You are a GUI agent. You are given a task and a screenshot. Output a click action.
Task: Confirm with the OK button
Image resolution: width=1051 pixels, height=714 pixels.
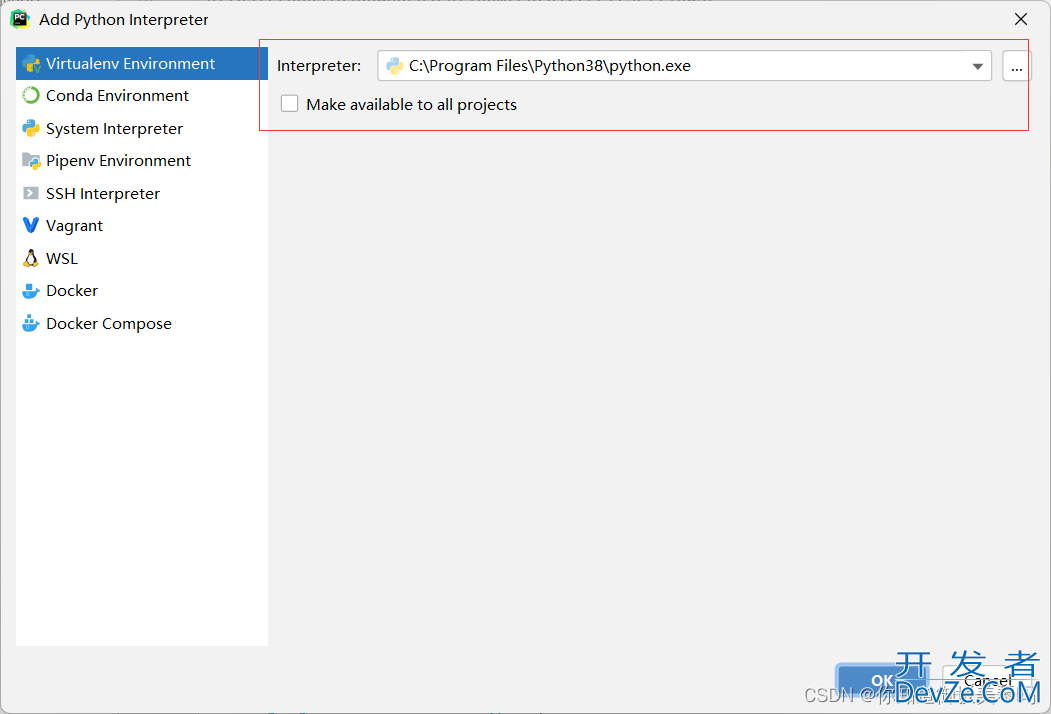882,680
